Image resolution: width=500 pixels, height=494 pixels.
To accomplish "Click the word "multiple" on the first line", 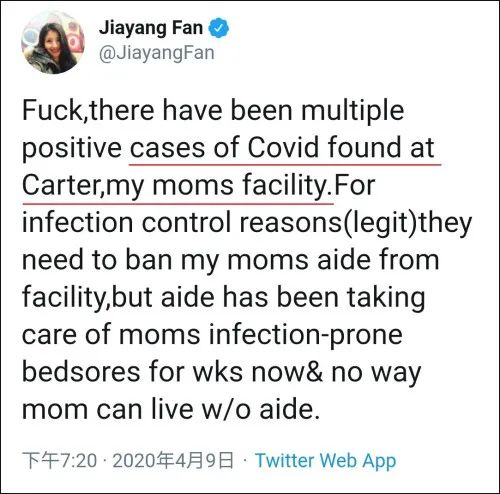I will [x=353, y=112].
